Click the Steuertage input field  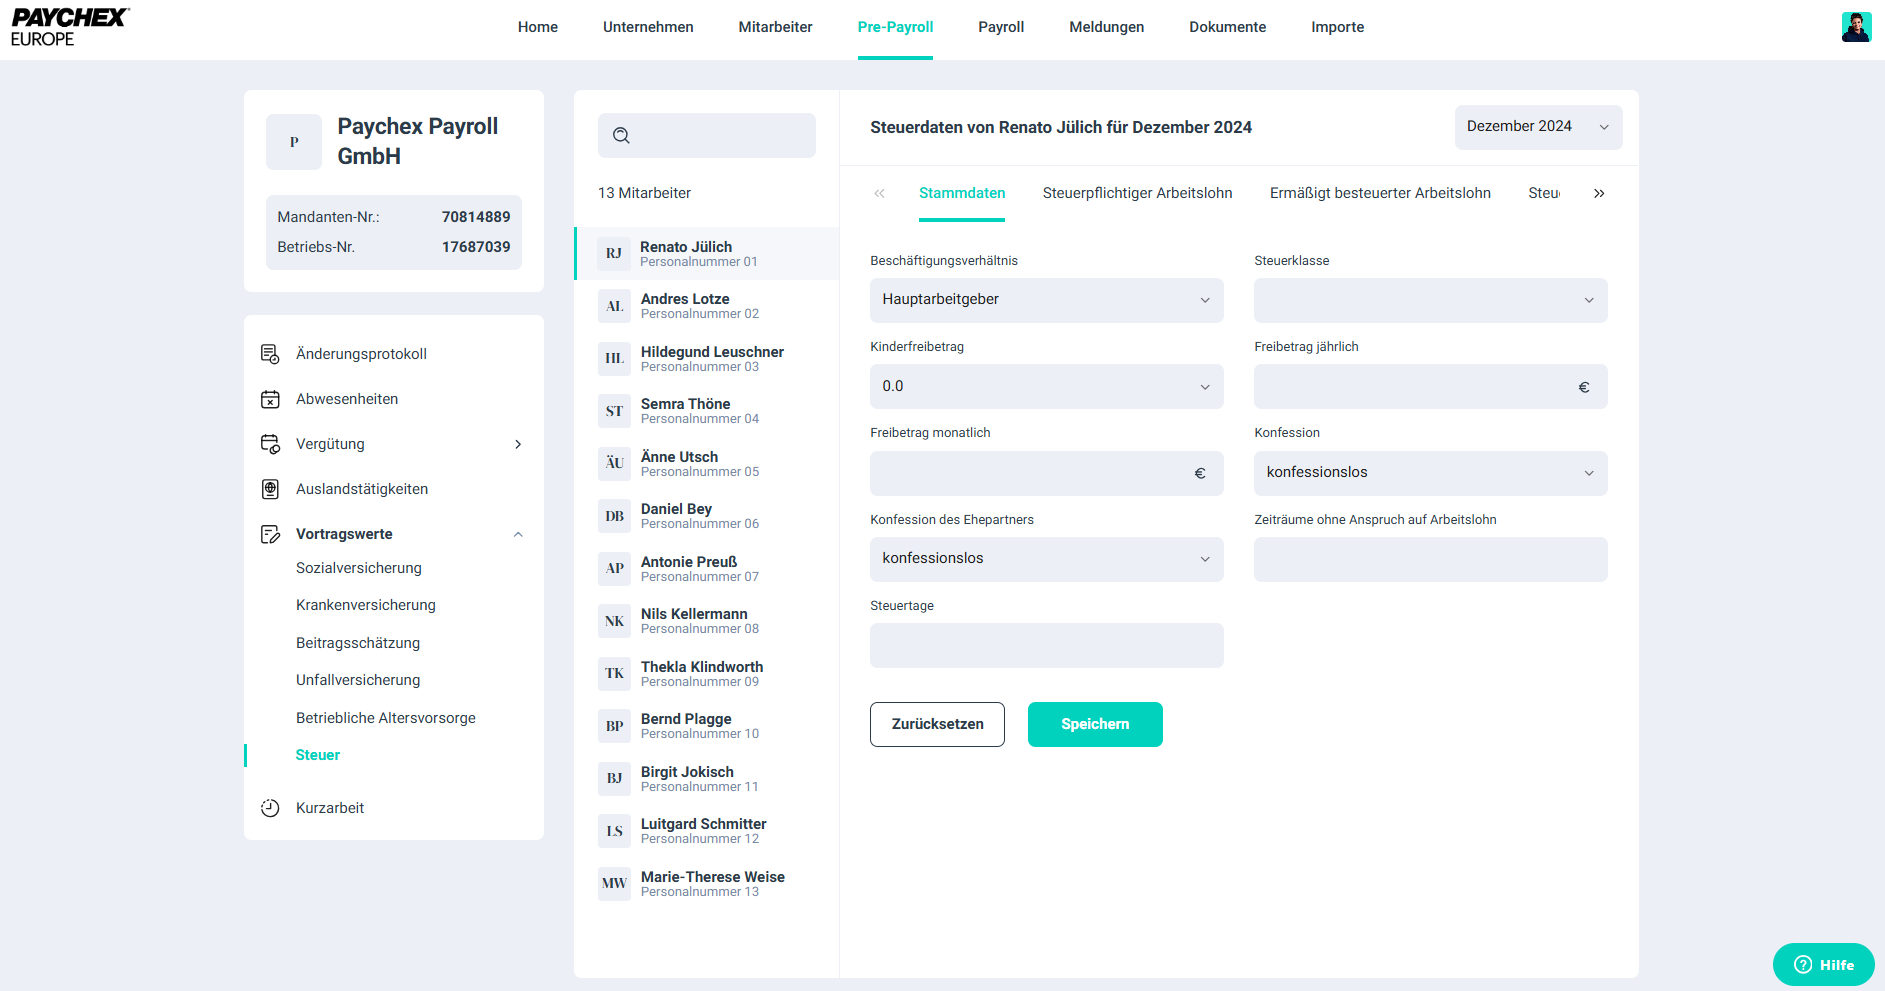click(x=1046, y=645)
